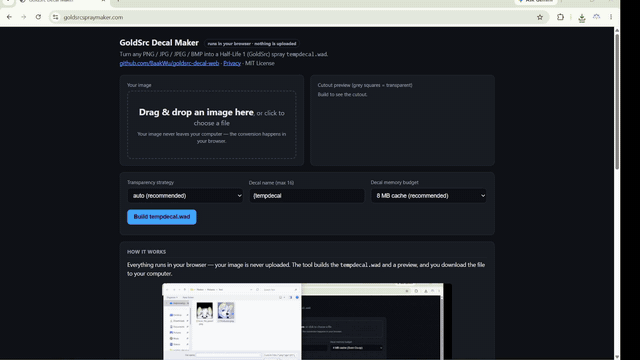Go back using the browser back arrow
Image resolution: width=640 pixels, height=360 pixels.
(9, 17)
